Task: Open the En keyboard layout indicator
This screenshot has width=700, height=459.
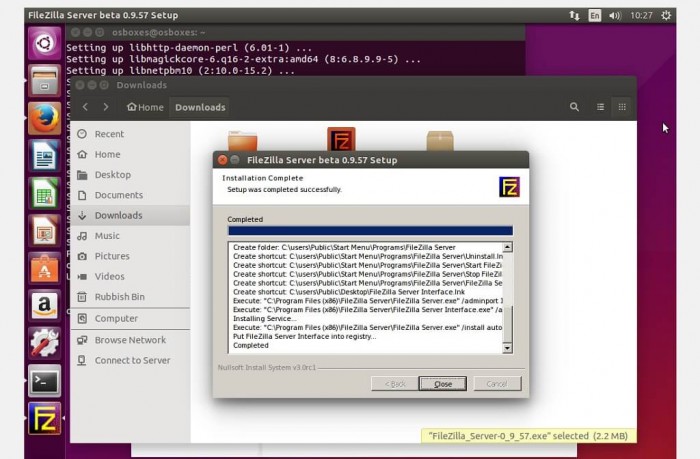Action: [x=595, y=16]
